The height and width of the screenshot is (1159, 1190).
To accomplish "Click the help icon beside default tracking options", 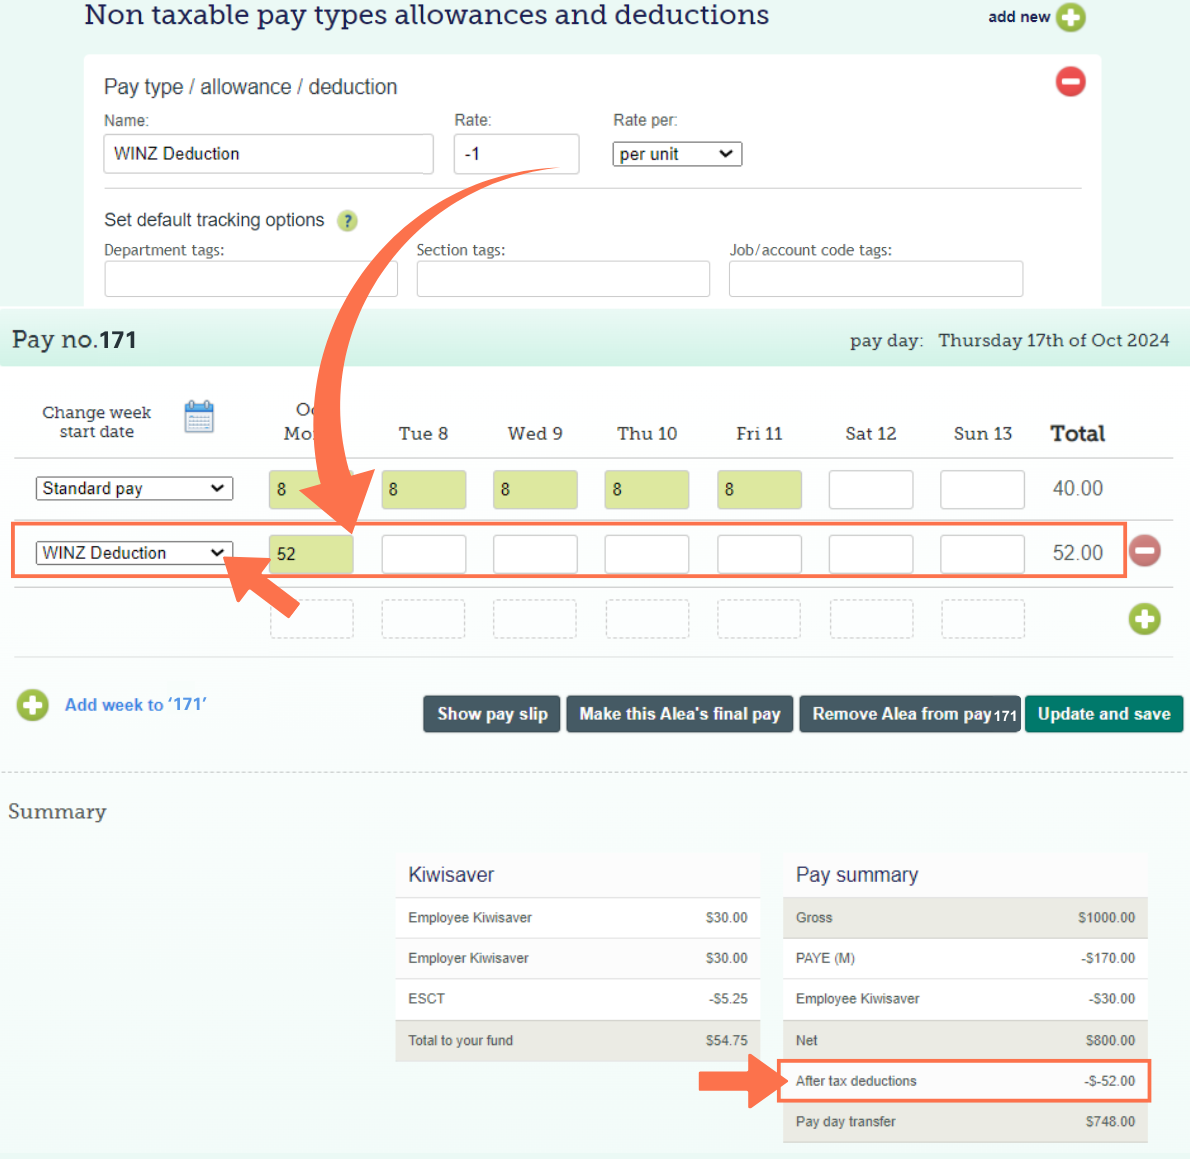I will pyautogui.click(x=347, y=220).
